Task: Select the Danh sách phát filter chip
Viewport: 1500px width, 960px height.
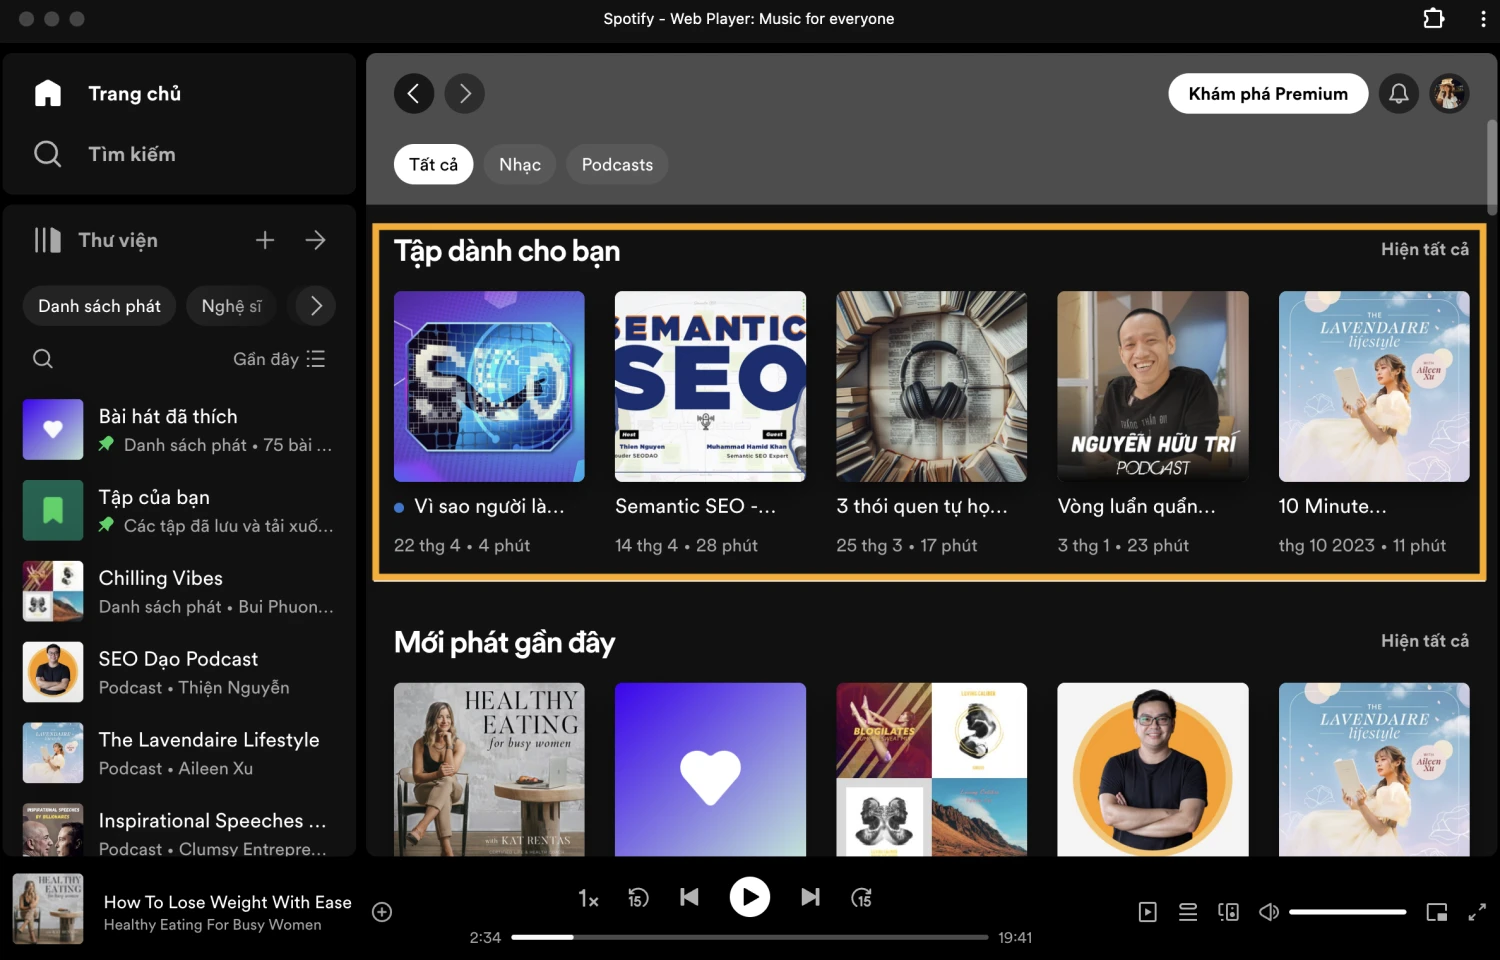Action: (x=99, y=306)
